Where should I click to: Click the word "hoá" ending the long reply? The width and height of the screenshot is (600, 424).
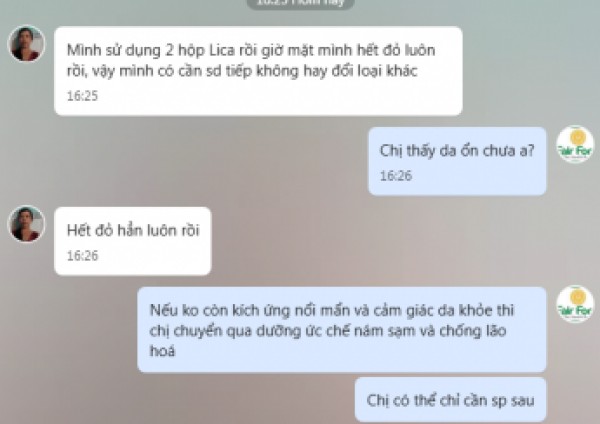point(162,351)
